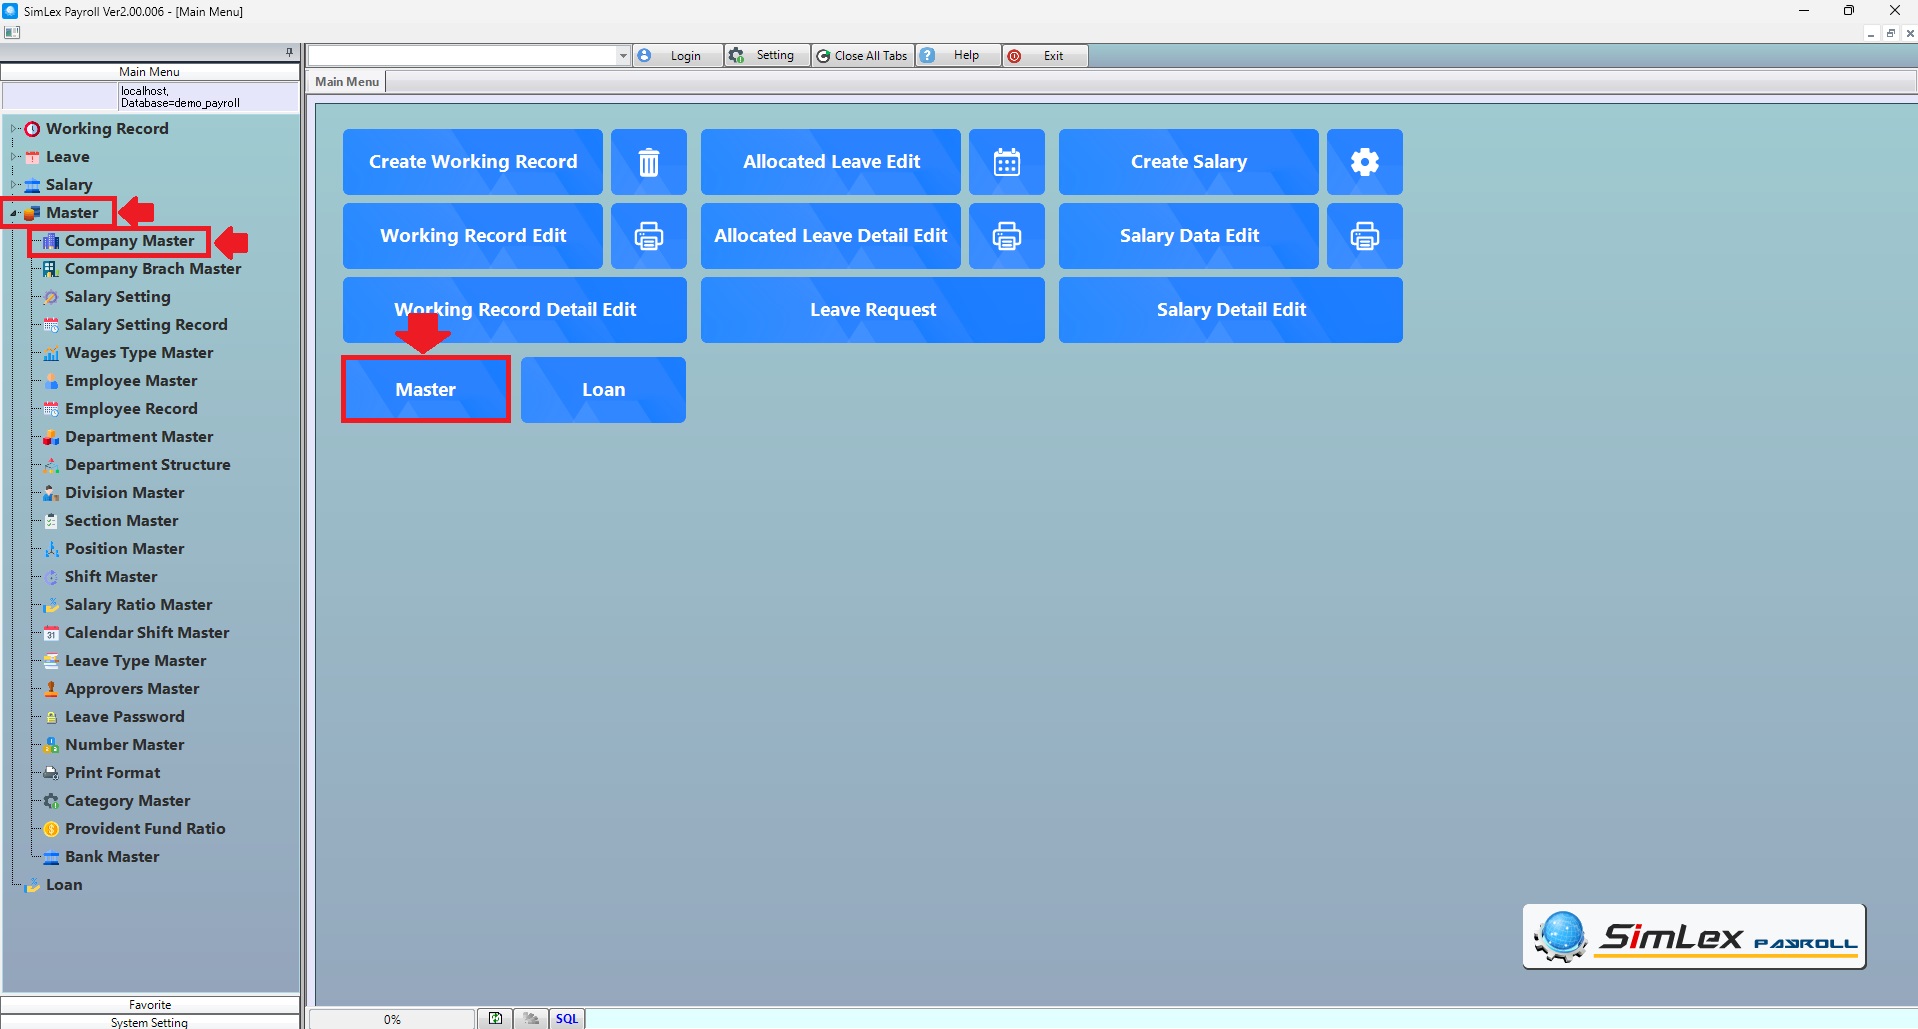Click the Close All Tabs toolbar button

coord(863,56)
